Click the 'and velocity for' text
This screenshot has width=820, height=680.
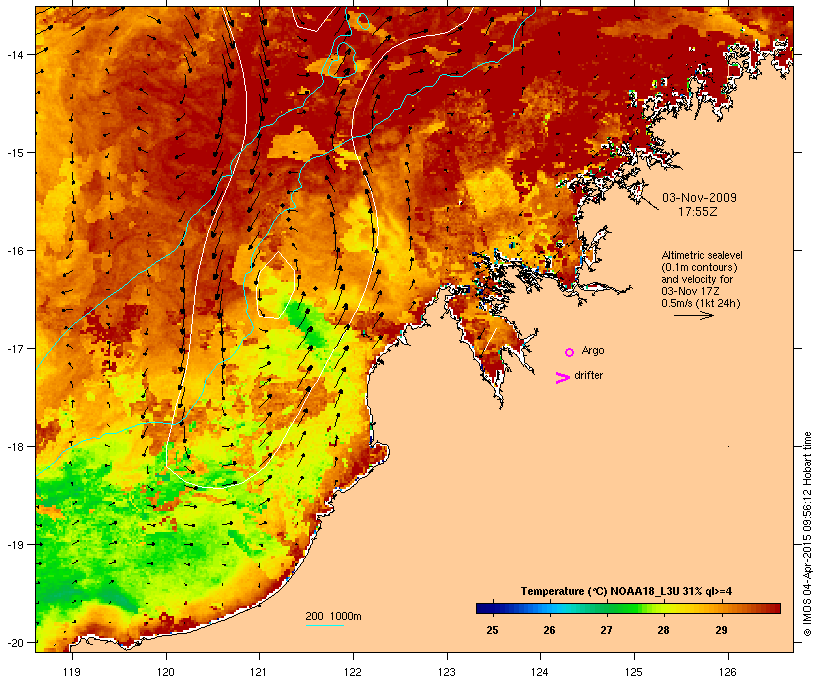click(697, 279)
